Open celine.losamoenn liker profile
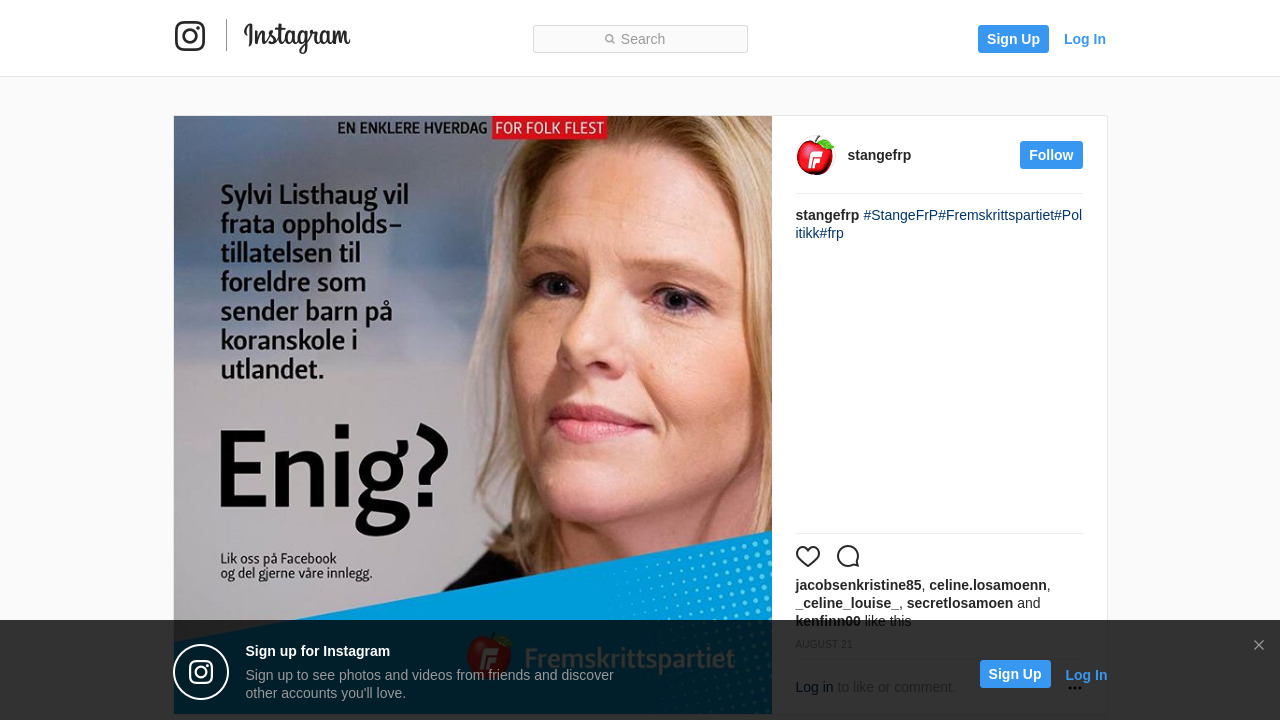Image resolution: width=1280 pixels, height=720 pixels. coord(988,585)
